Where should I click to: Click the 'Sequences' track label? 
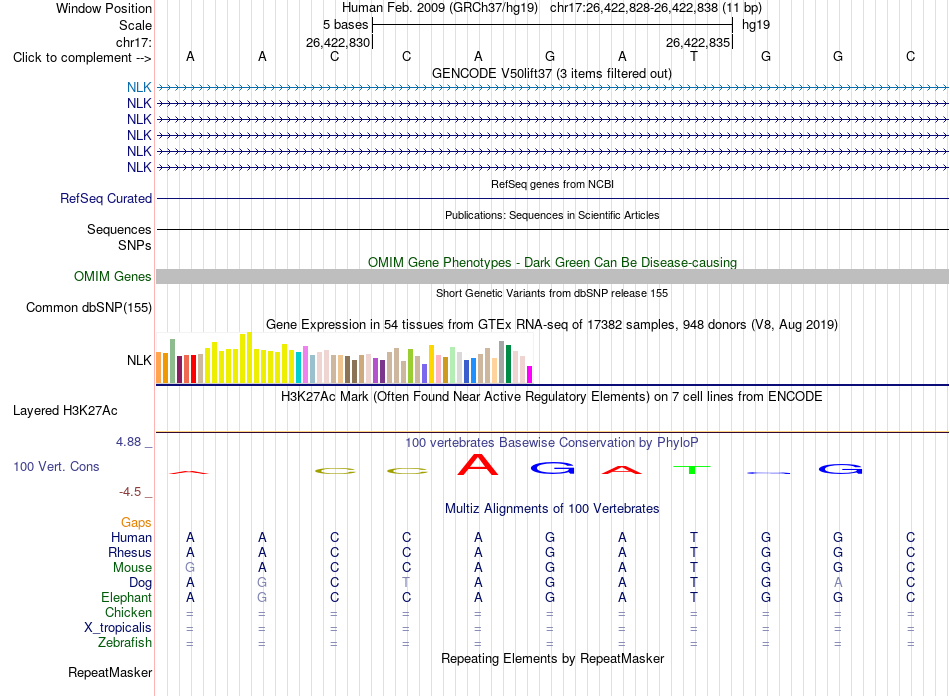(119, 229)
